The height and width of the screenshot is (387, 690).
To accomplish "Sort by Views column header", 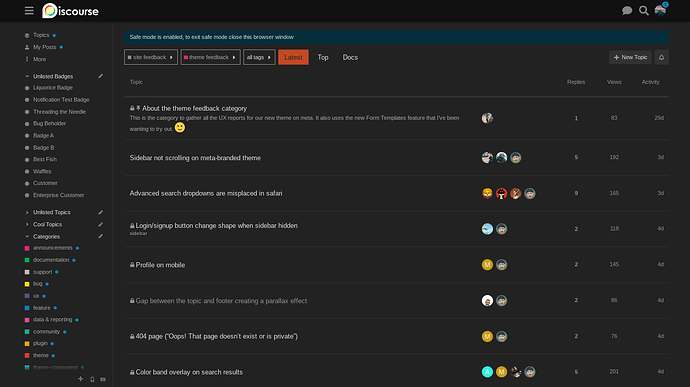I will (614, 82).
